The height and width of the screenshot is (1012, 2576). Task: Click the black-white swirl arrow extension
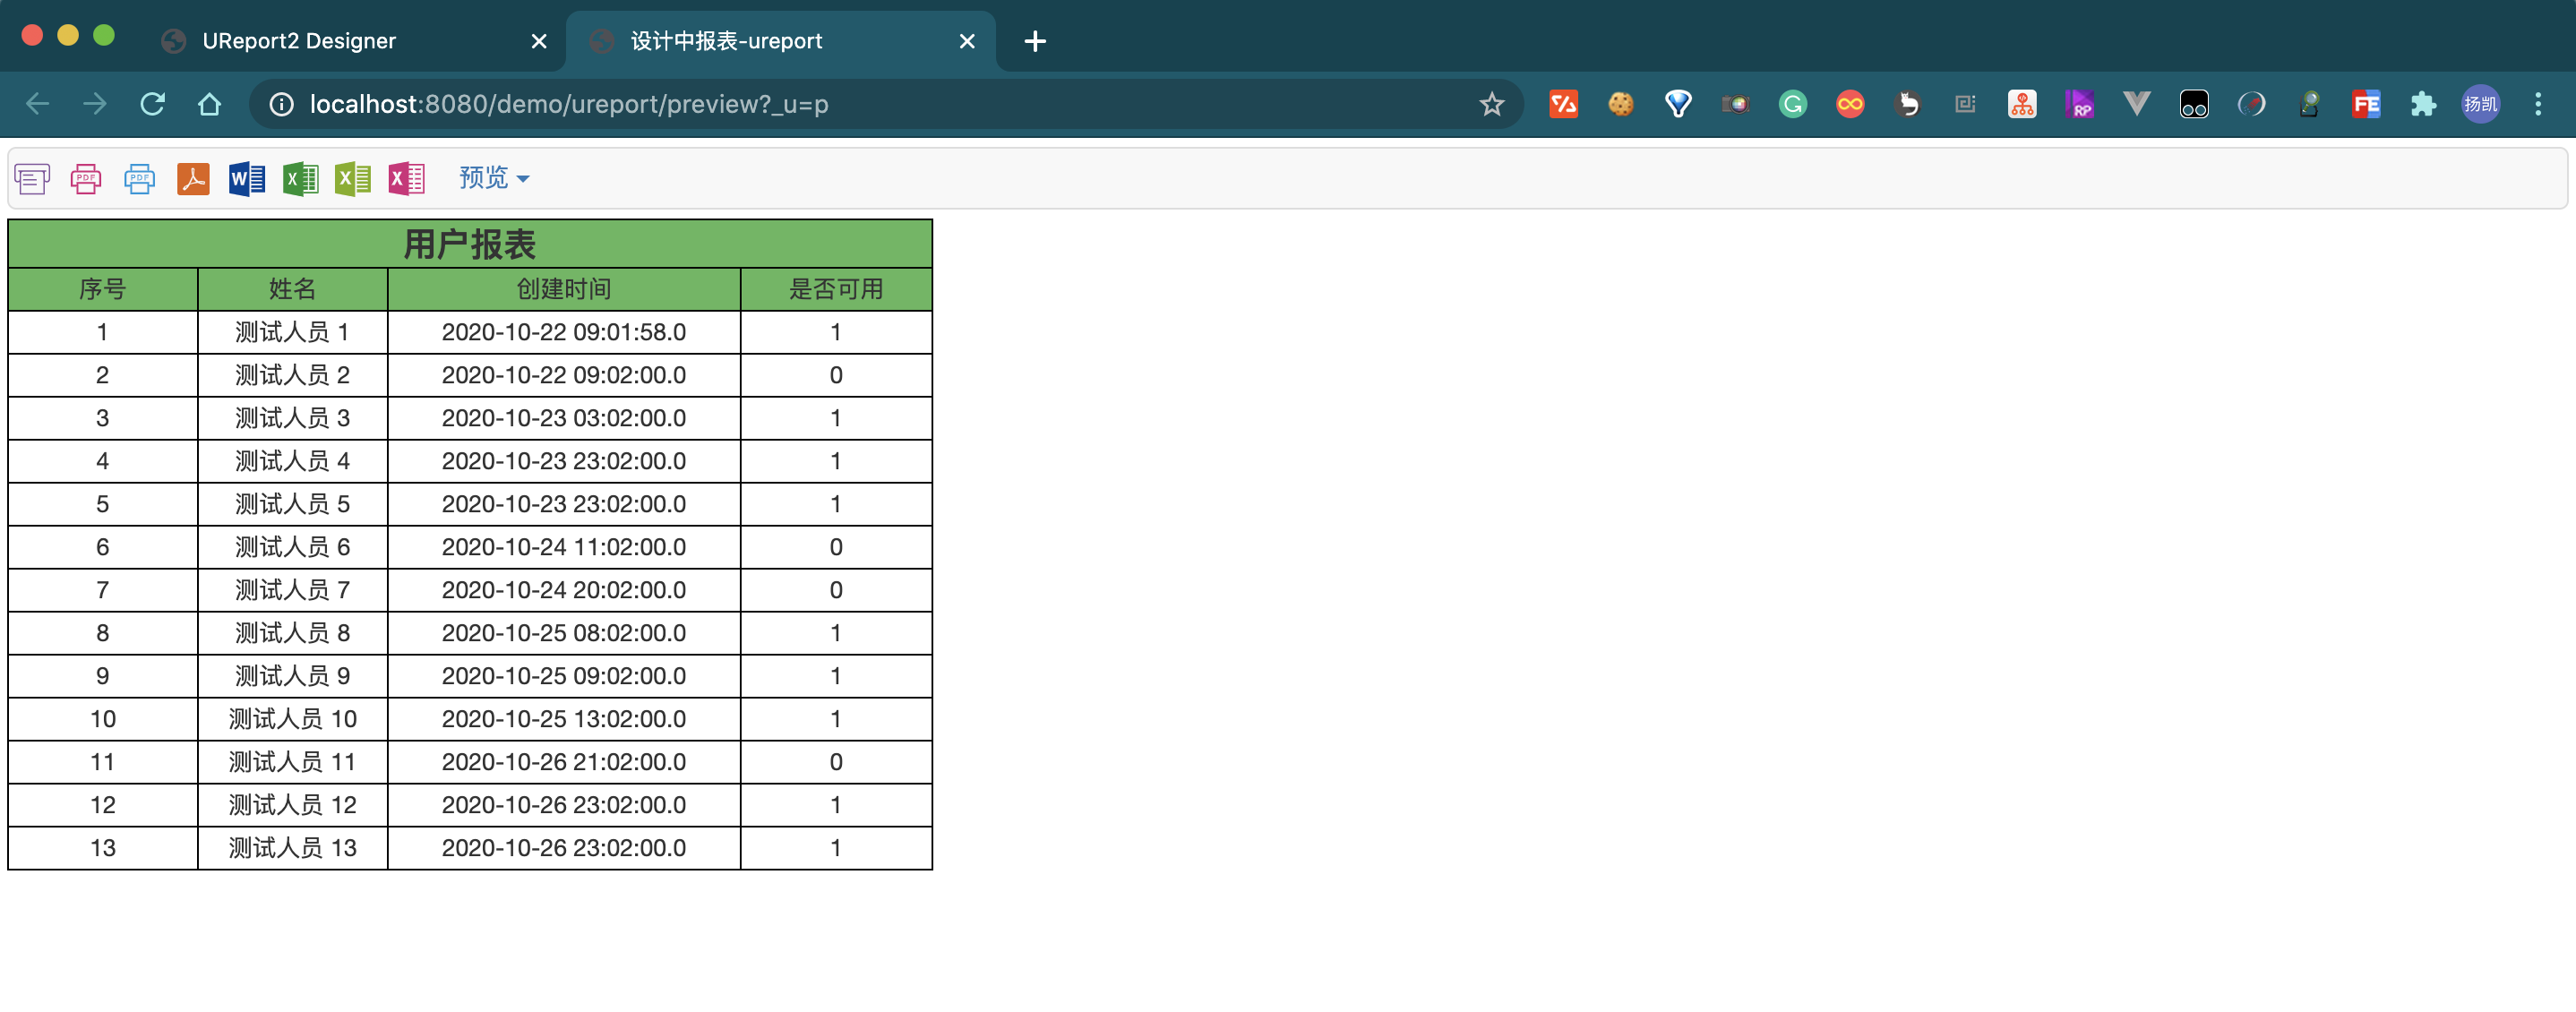click(x=1908, y=104)
